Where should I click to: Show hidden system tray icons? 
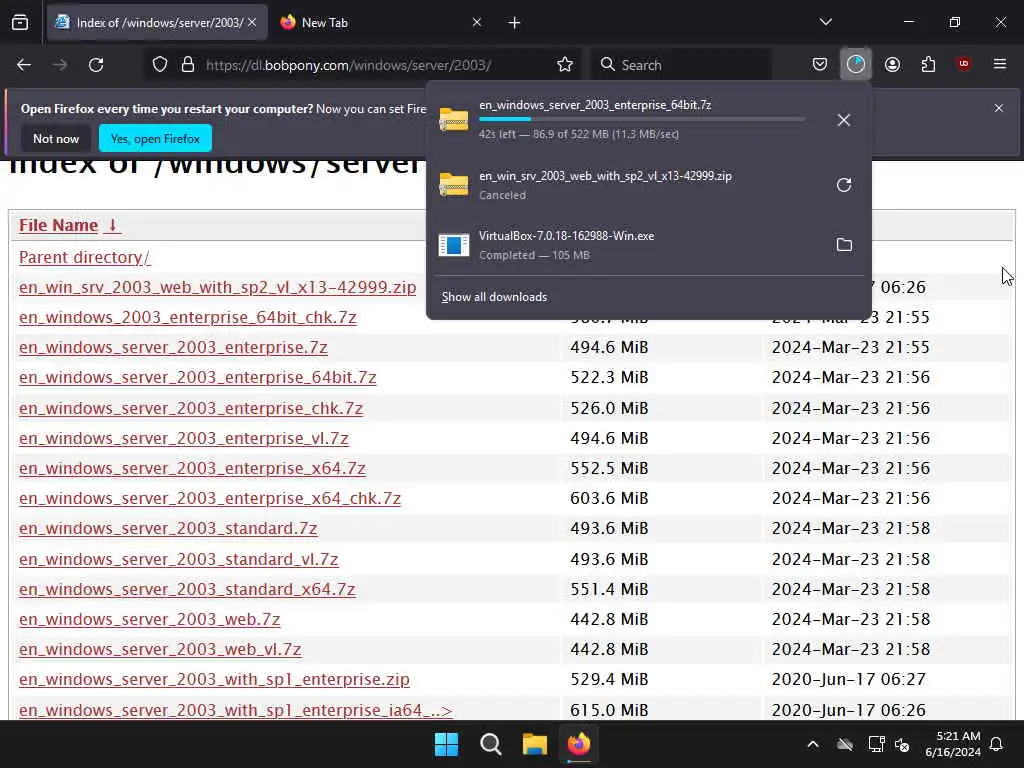[813, 744]
